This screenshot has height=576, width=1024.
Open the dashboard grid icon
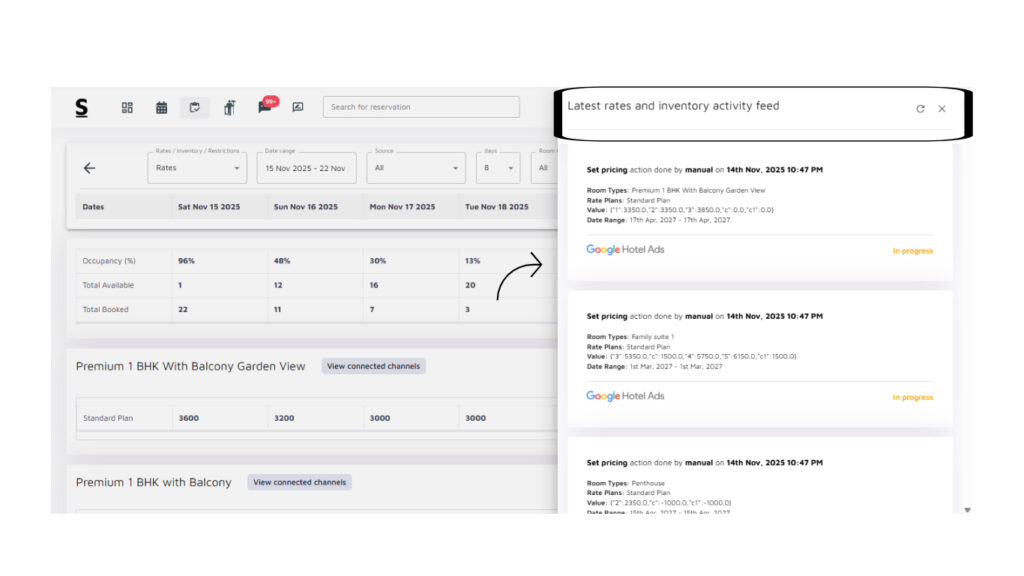(x=127, y=107)
